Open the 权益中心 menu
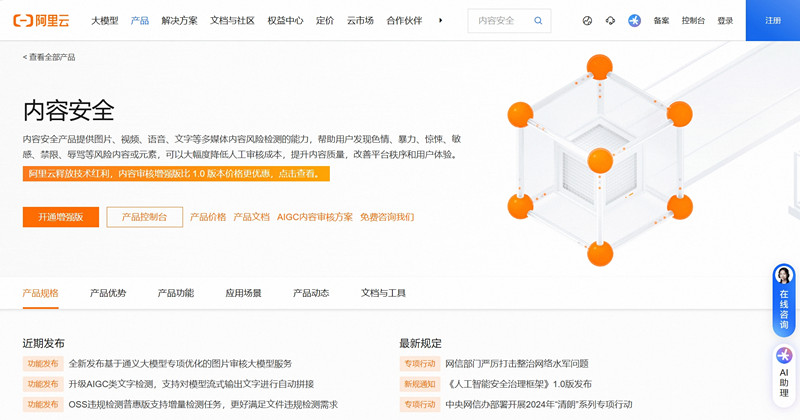The height and width of the screenshot is (420, 800). coord(285,20)
